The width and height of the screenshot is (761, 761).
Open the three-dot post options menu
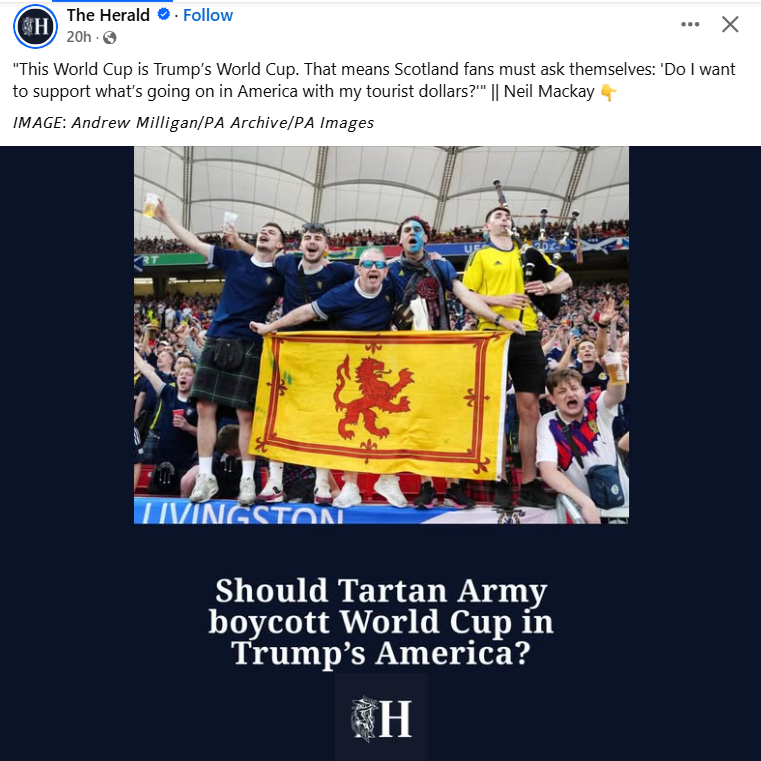pos(690,24)
